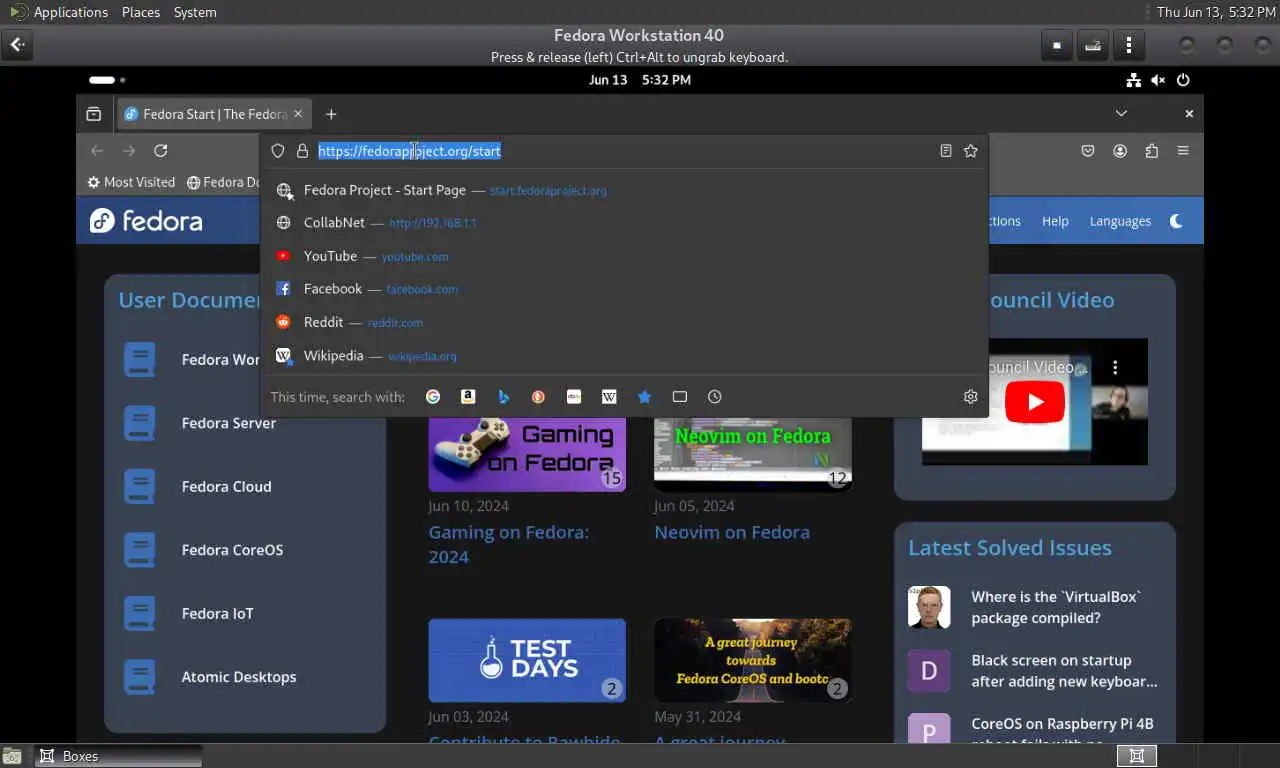
Task: Select CollabNet suggestion row
Action: point(624,223)
